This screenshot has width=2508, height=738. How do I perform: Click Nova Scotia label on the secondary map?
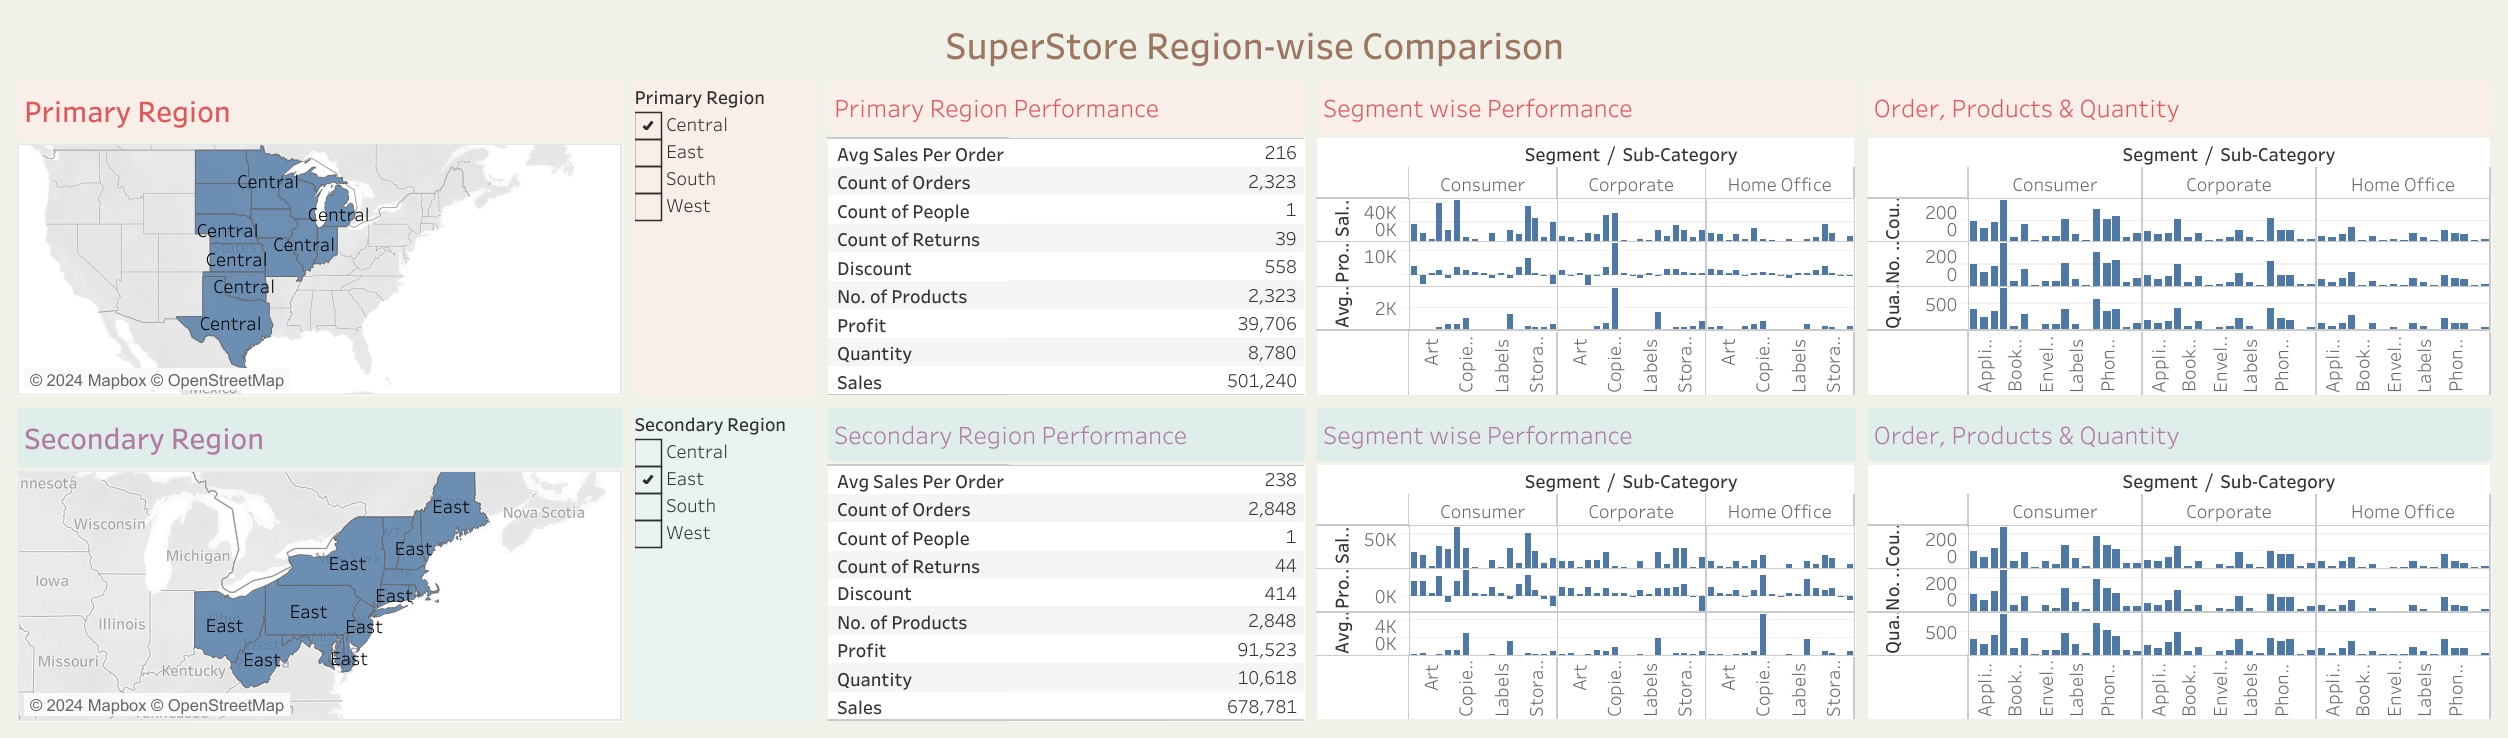click(543, 513)
